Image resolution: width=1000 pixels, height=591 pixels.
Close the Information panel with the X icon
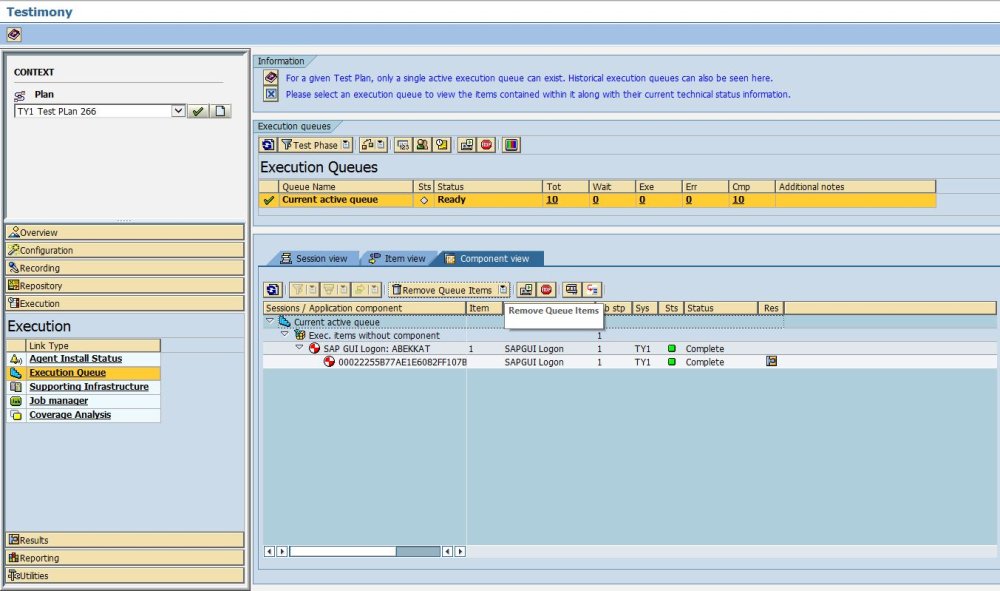(x=271, y=94)
